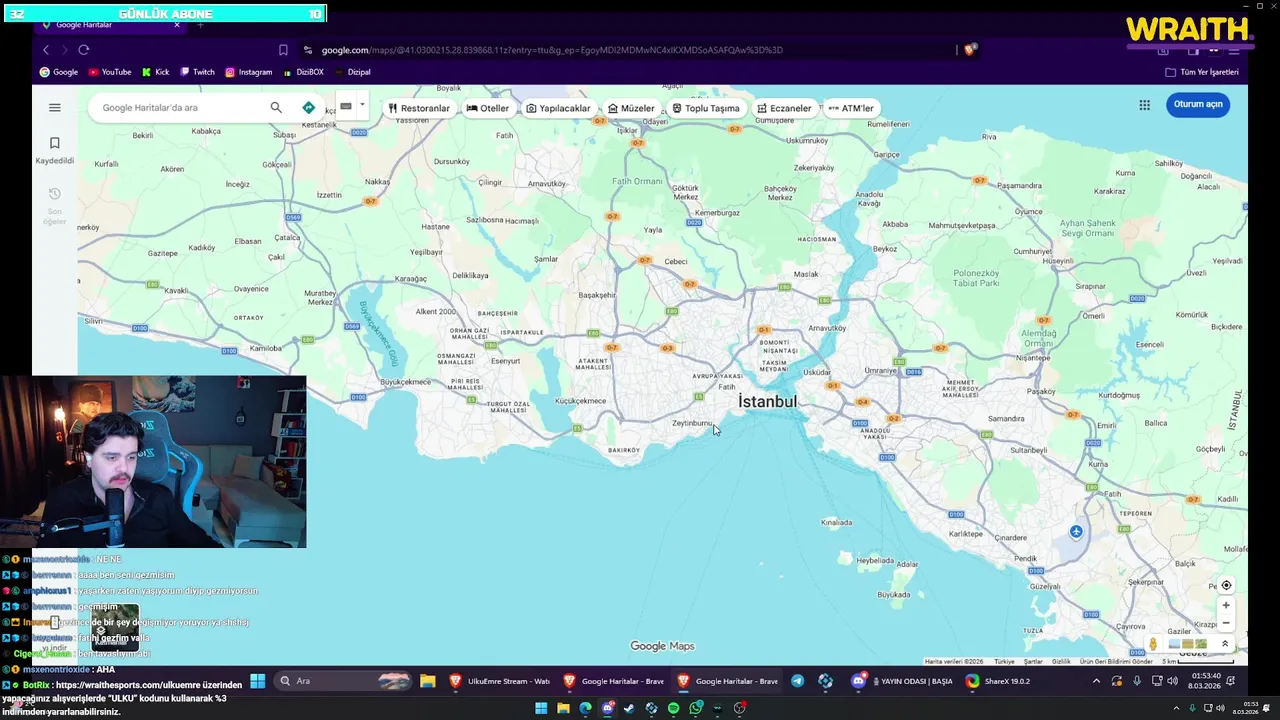Show hidden system tray icons

pos(1096,681)
